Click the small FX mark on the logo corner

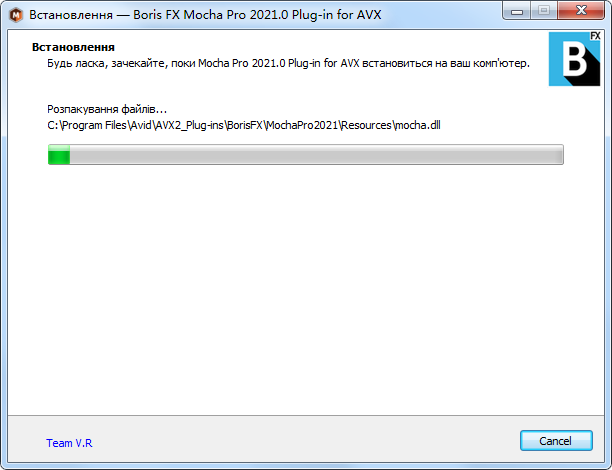tap(595, 36)
